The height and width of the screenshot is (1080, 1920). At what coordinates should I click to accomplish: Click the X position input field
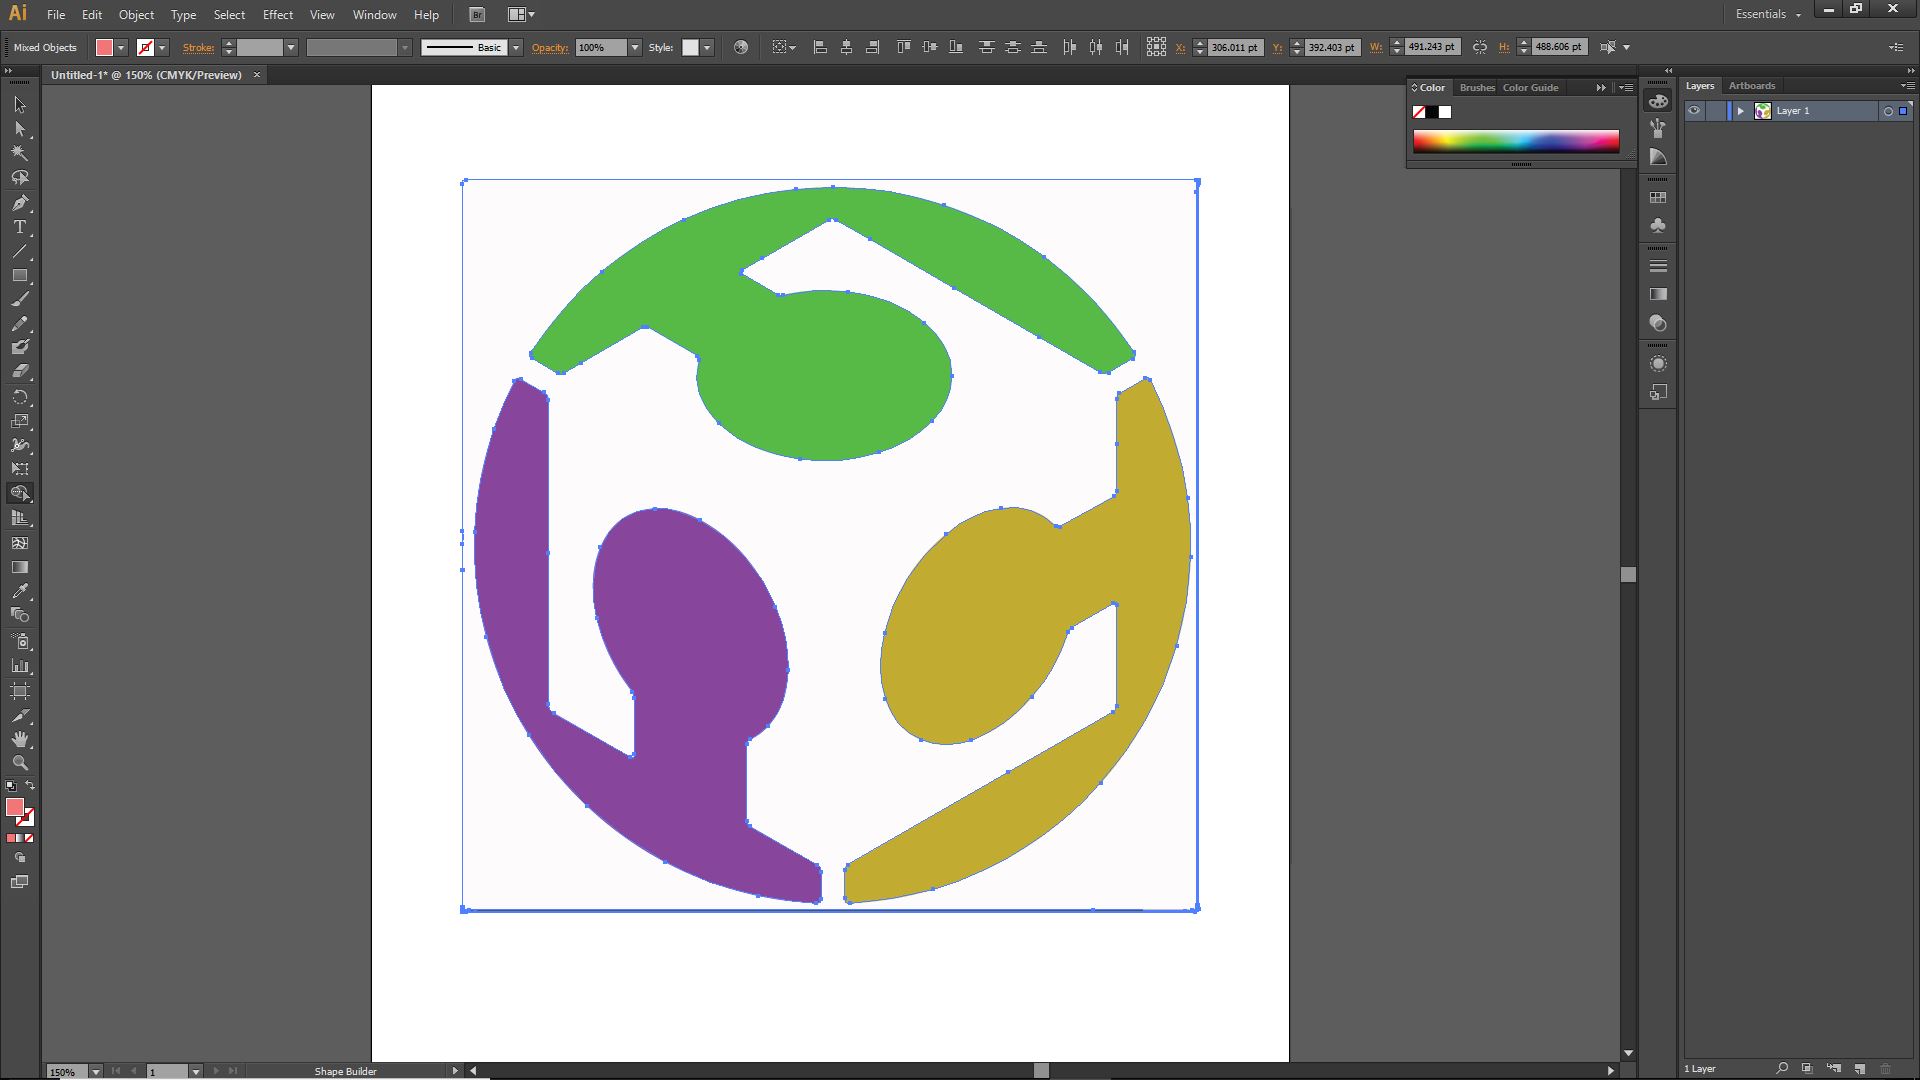[x=1235, y=47]
